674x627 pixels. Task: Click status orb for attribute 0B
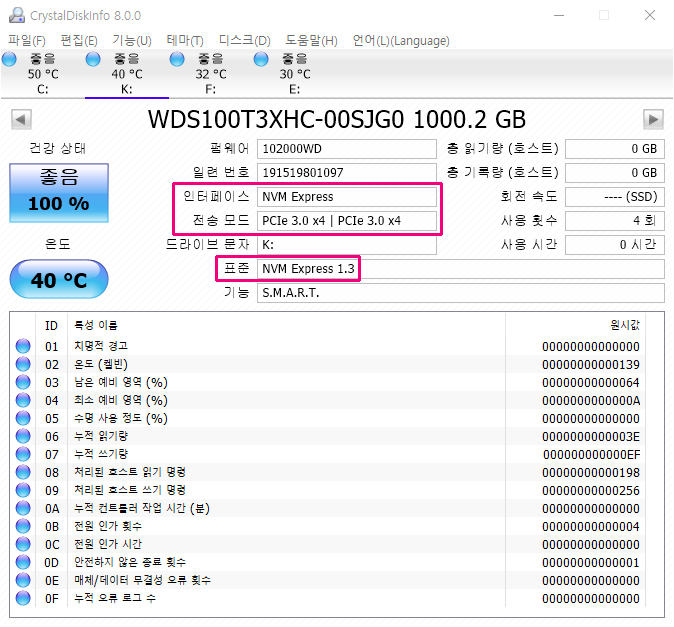(x=23, y=526)
